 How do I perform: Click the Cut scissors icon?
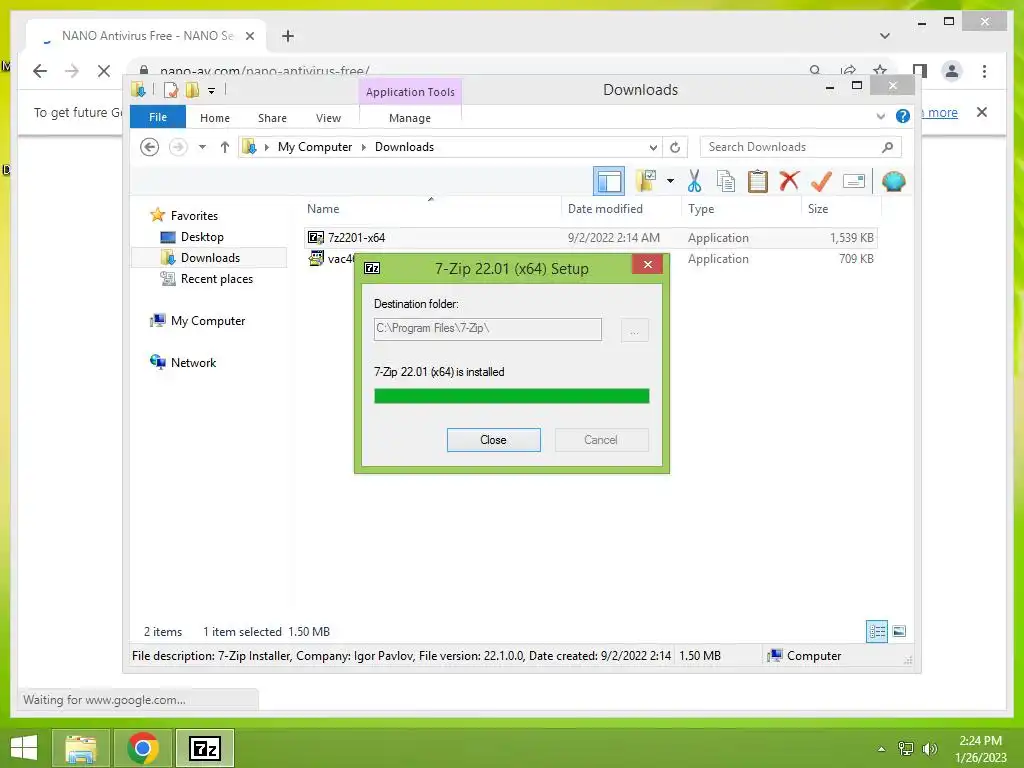[x=694, y=181]
